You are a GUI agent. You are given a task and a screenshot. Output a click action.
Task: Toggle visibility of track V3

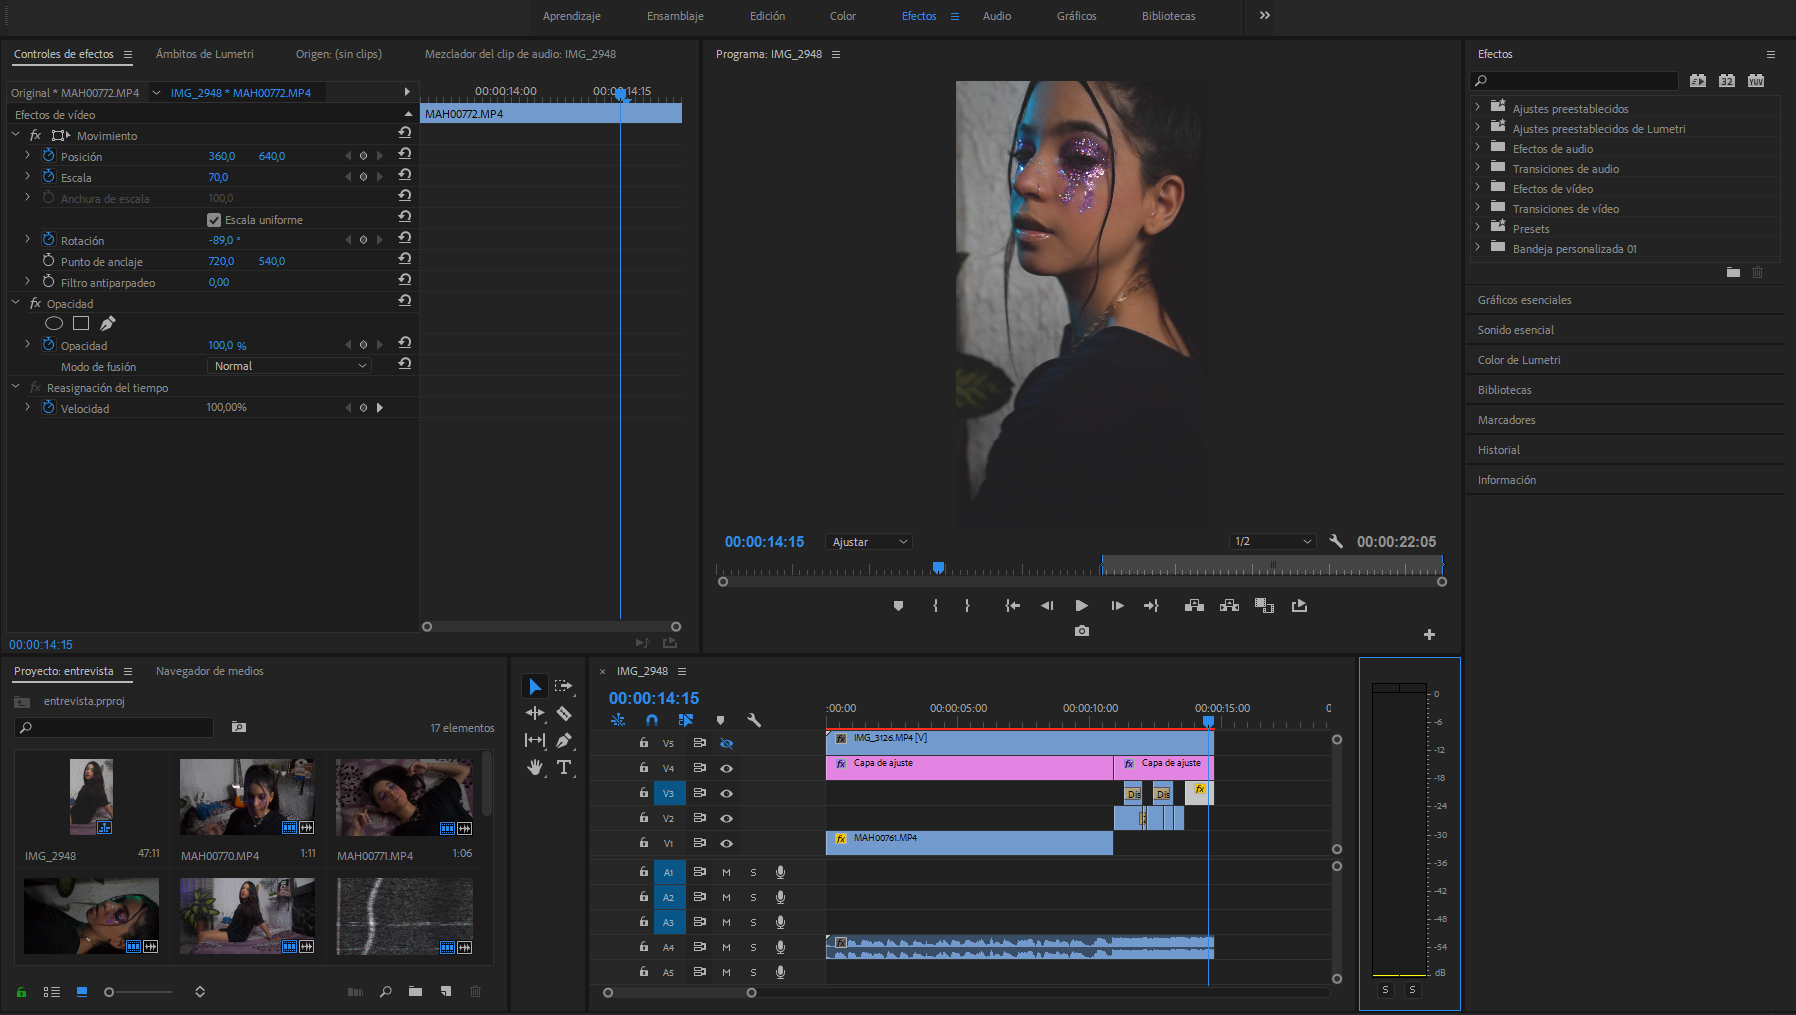click(x=727, y=793)
